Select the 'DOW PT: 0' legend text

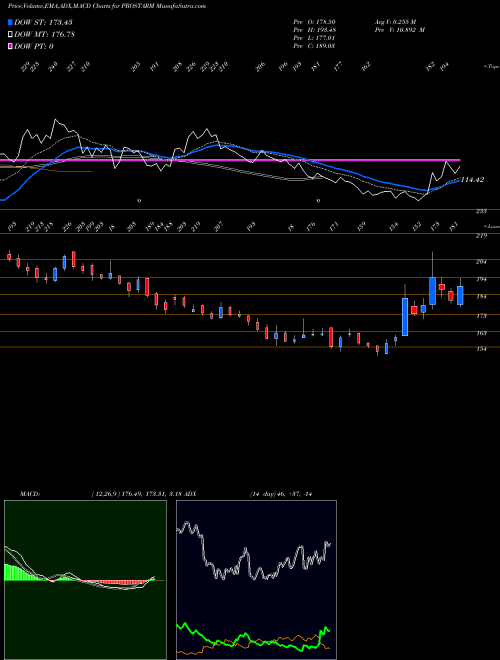tap(34, 46)
